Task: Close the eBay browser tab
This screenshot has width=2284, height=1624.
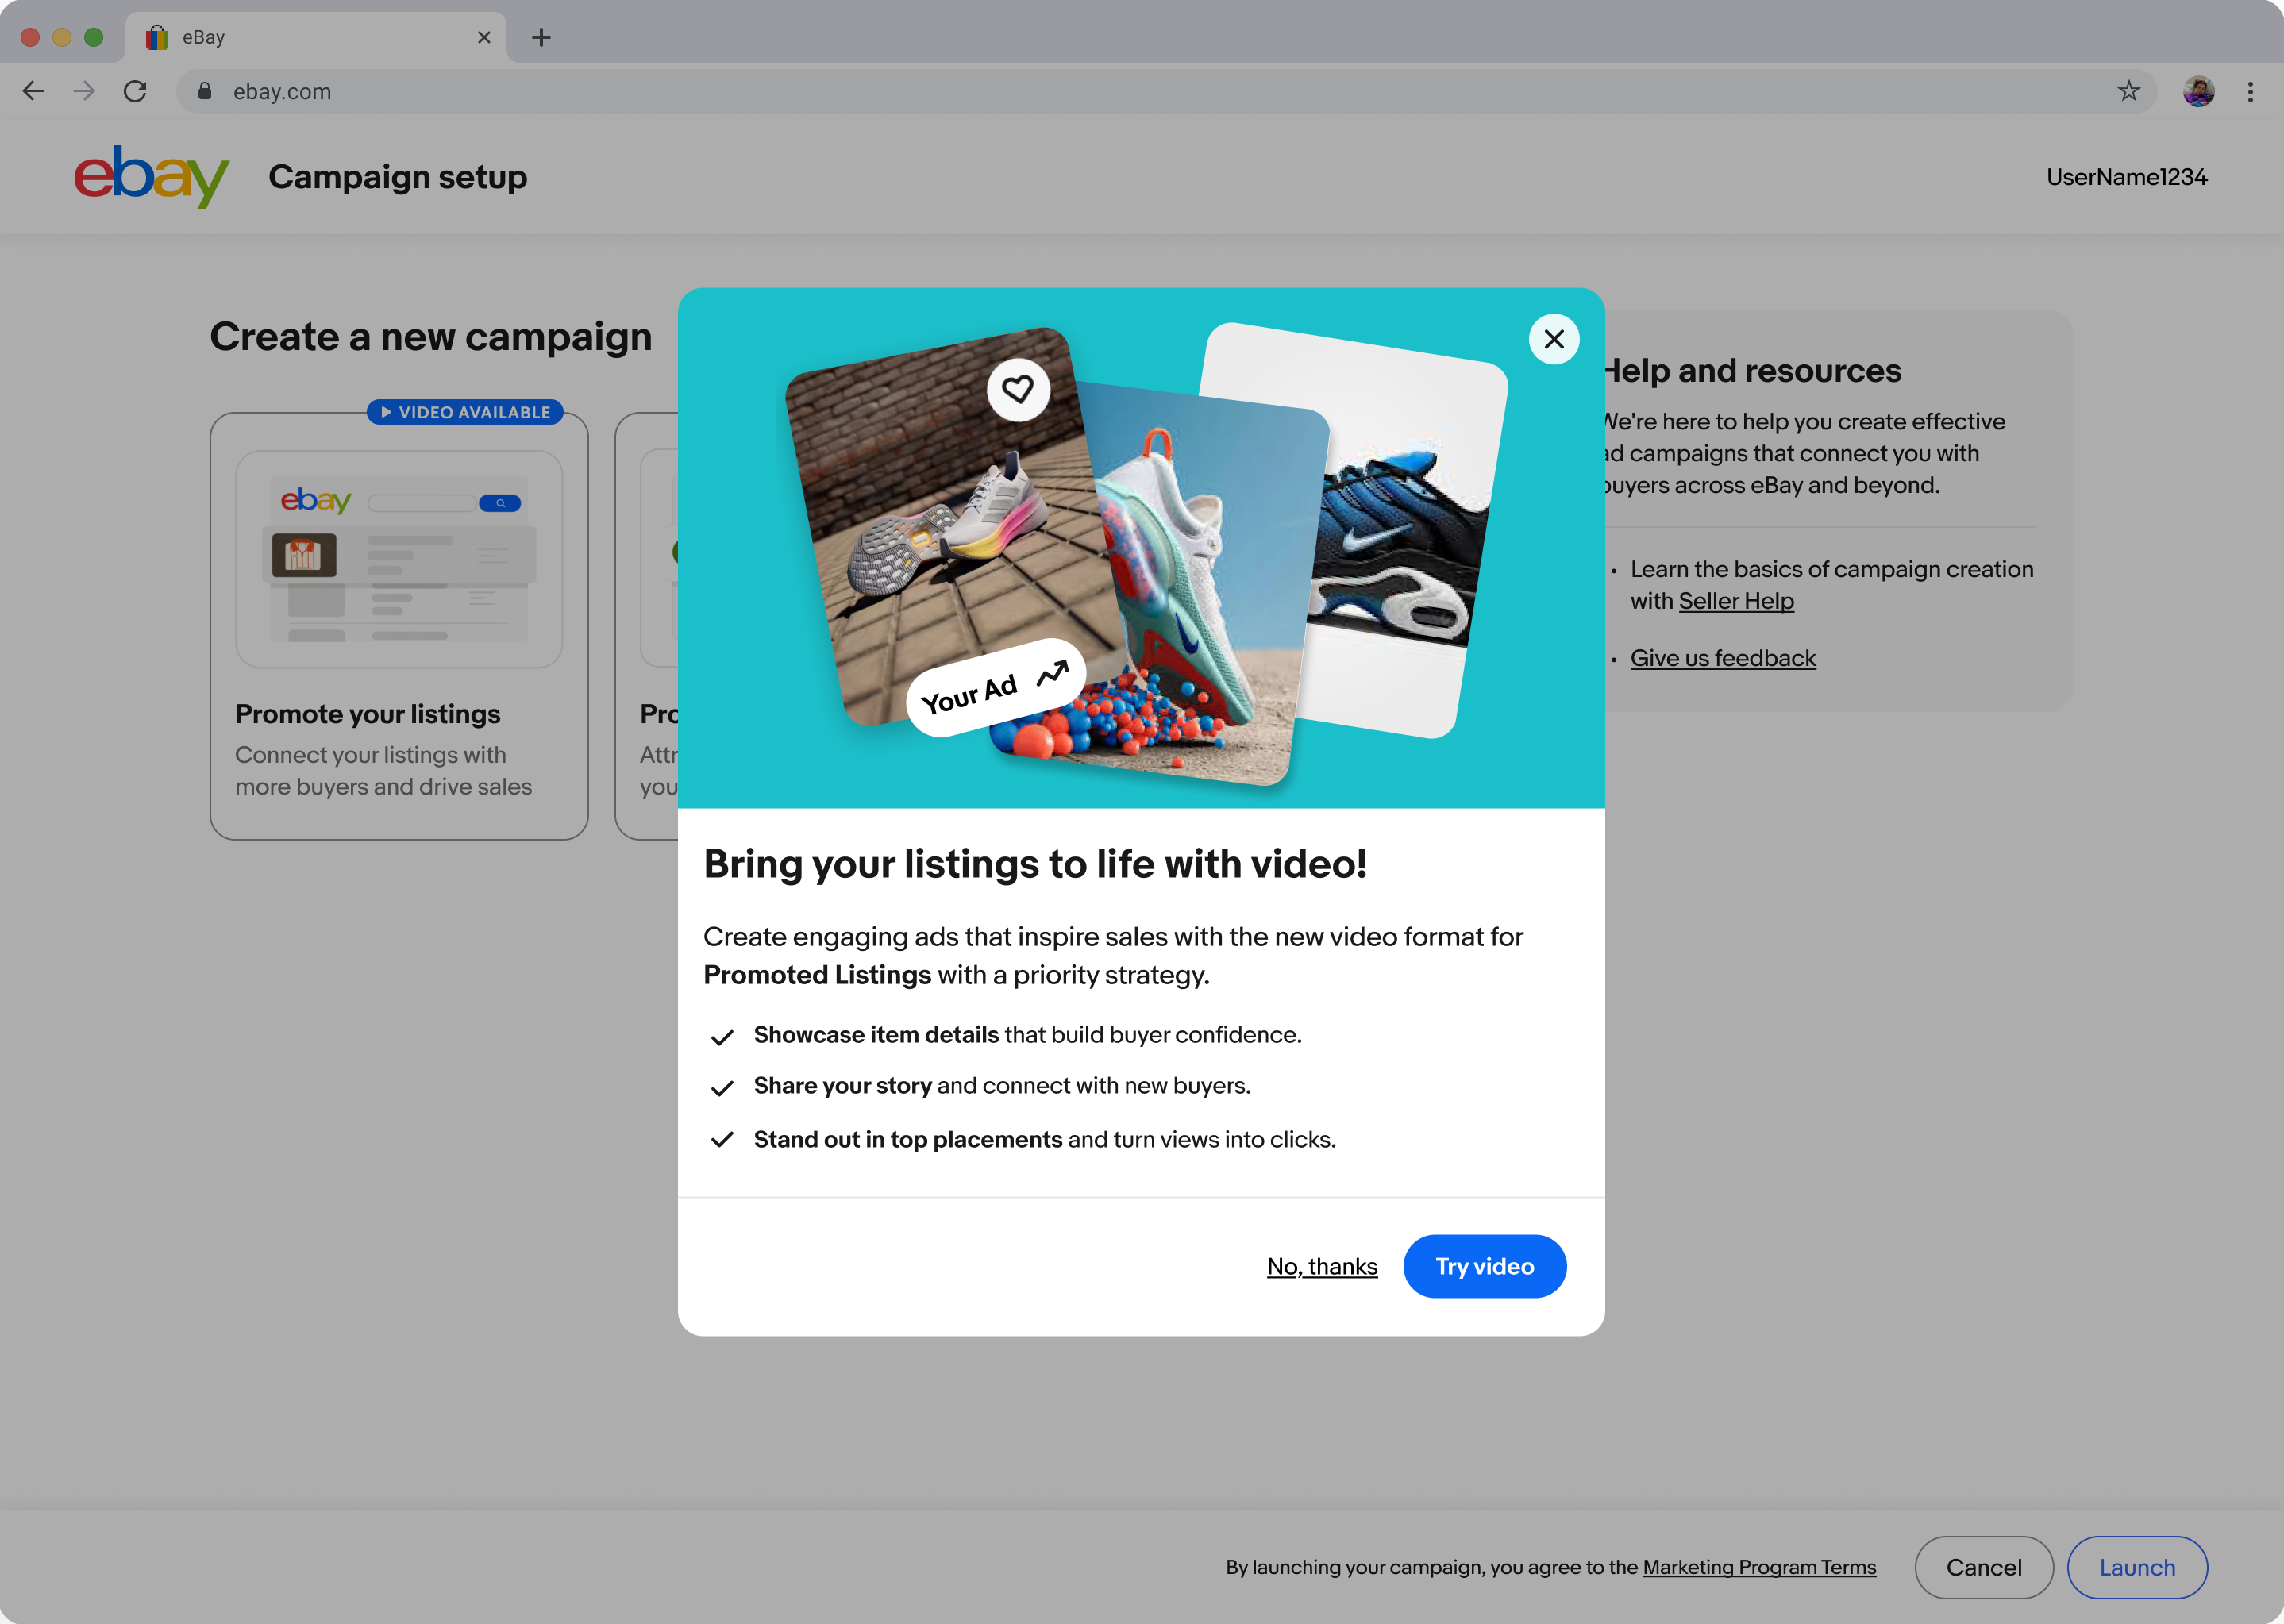Action: [x=484, y=37]
